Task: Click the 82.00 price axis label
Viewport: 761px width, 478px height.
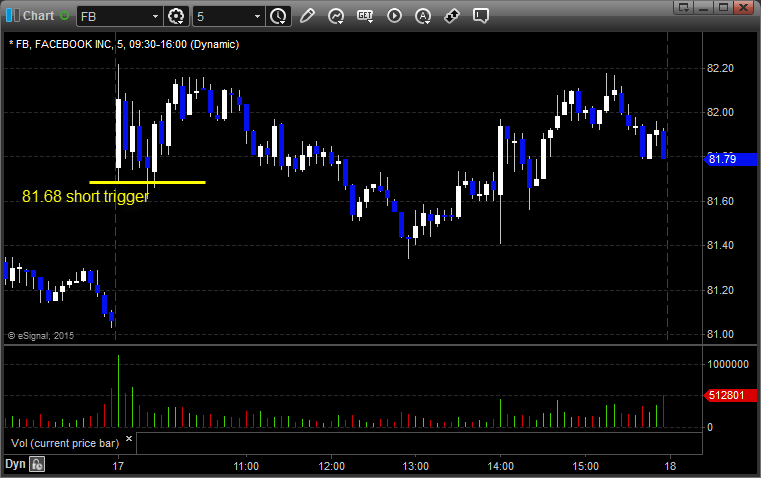Action: tap(720, 113)
